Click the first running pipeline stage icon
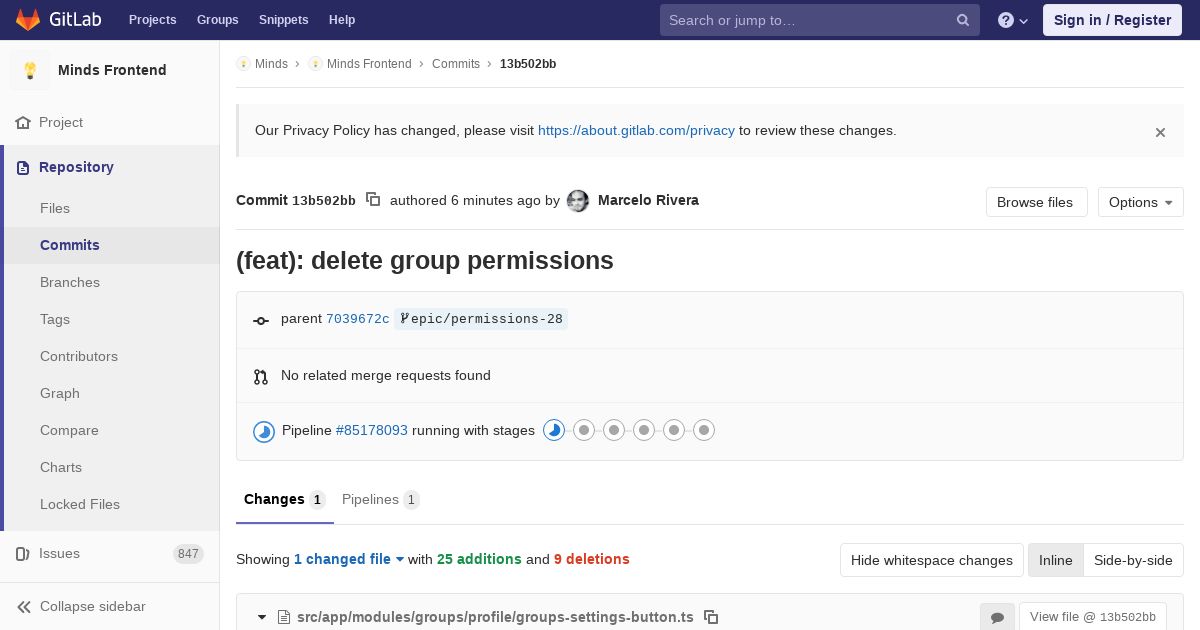The height and width of the screenshot is (630, 1200). click(554, 431)
